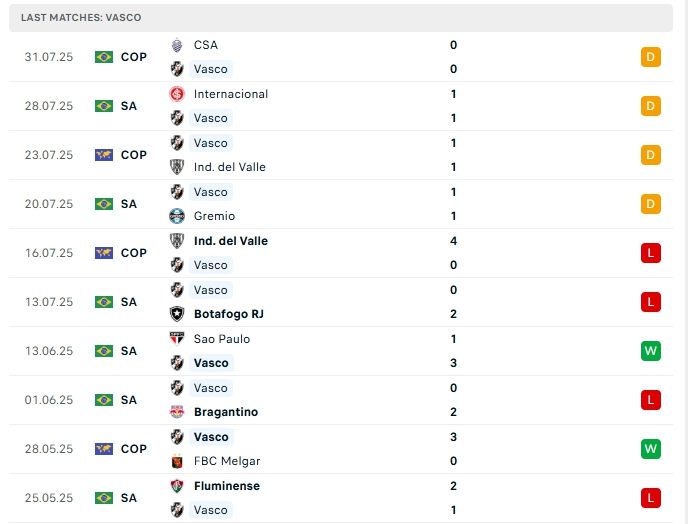Click the Internacional club crest icon
688x524 pixels.
177,94
